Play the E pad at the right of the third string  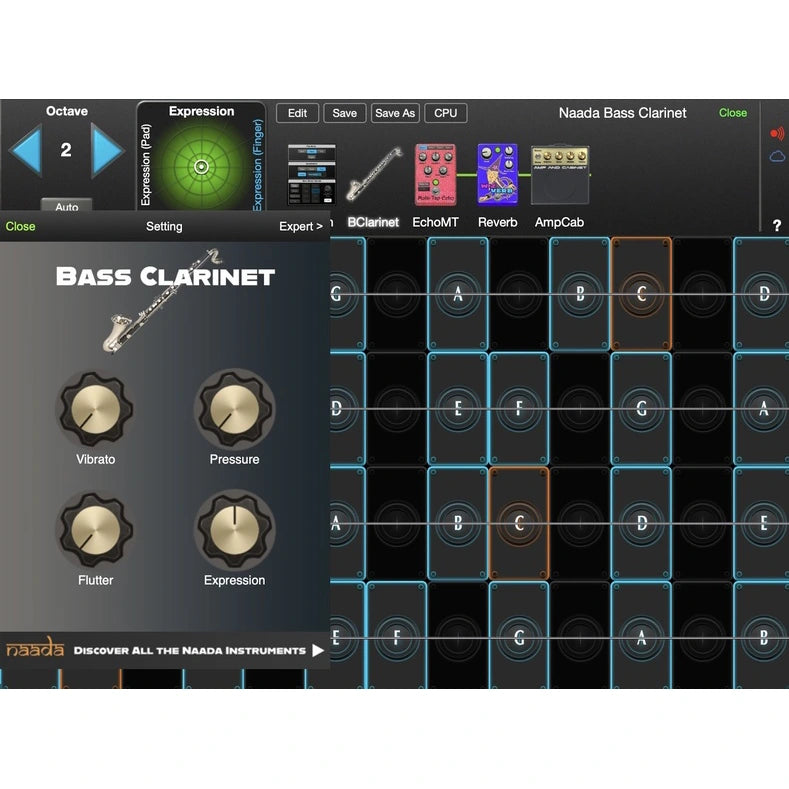(762, 523)
